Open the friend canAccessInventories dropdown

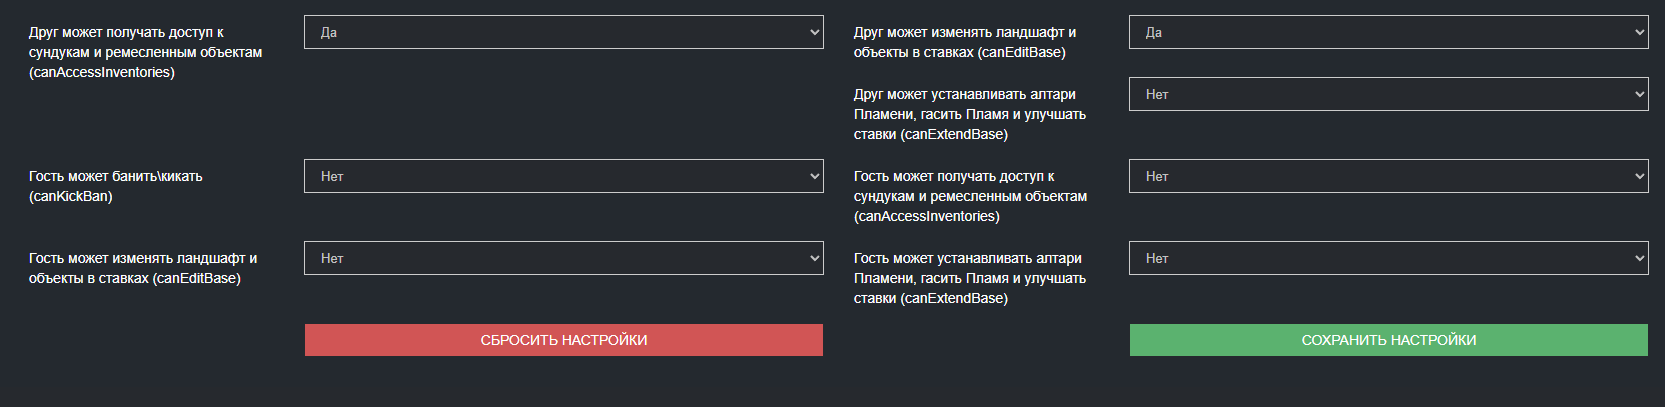click(x=563, y=32)
